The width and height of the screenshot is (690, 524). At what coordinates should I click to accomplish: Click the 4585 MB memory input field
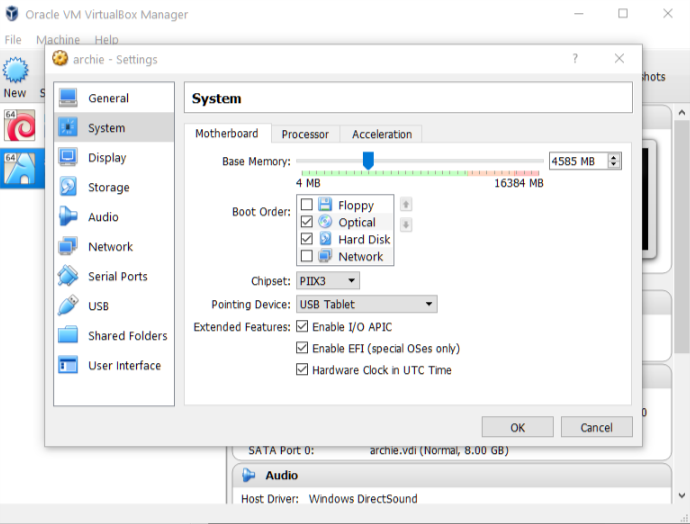578,161
